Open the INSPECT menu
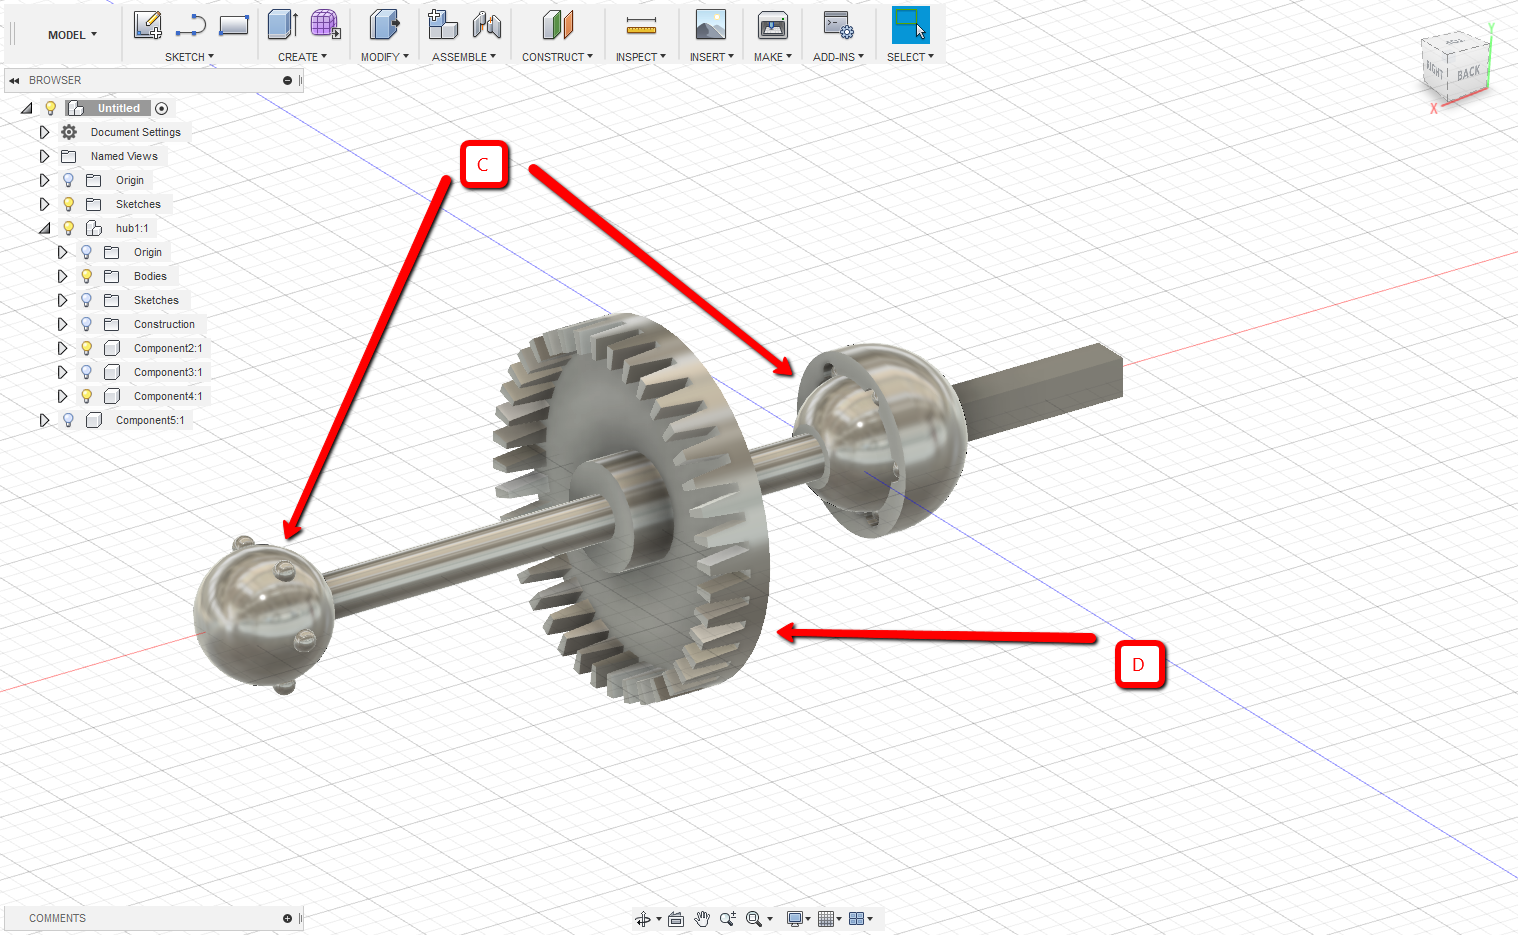1518x935 pixels. point(641,57)
